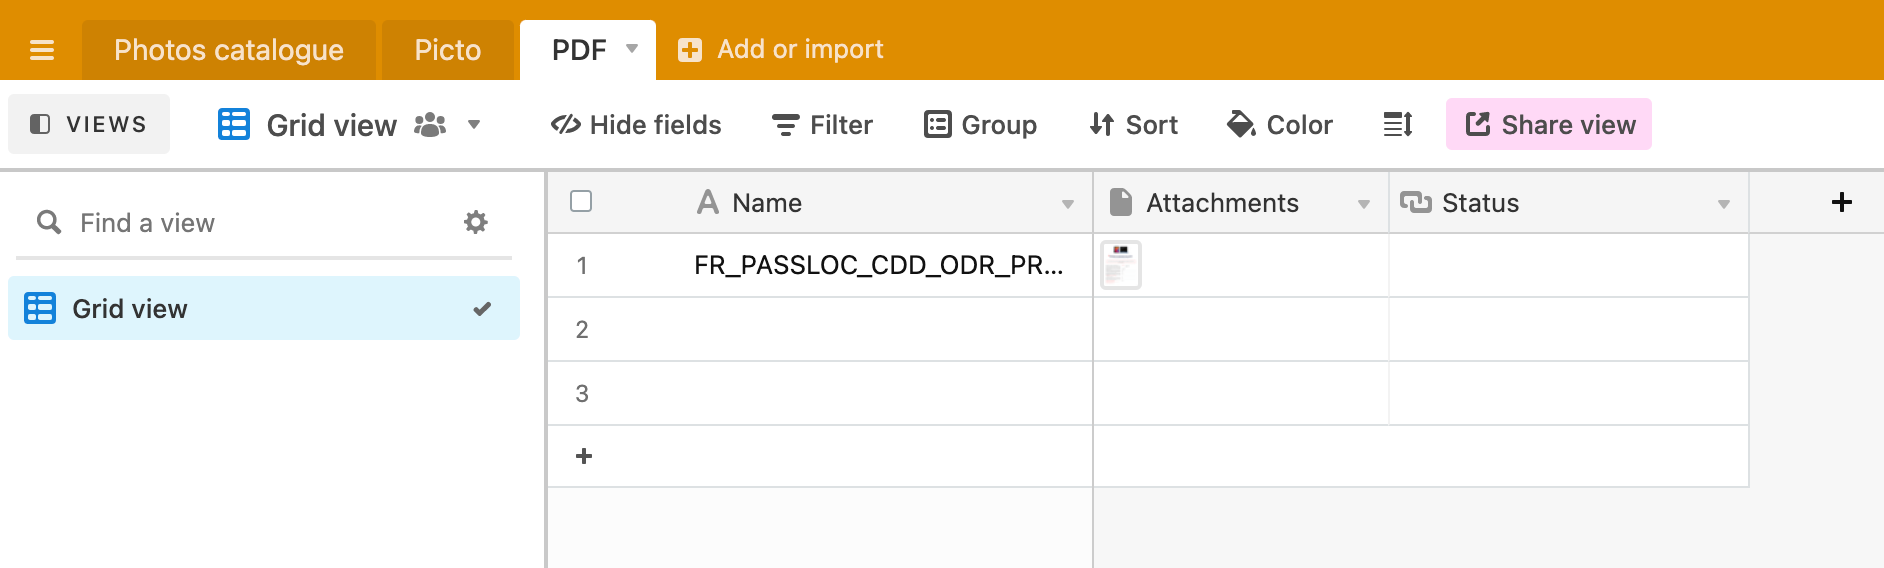Open the PDF attachment thumbnail
Viewport: 1884px width, 568px height.
(1121, 265)
